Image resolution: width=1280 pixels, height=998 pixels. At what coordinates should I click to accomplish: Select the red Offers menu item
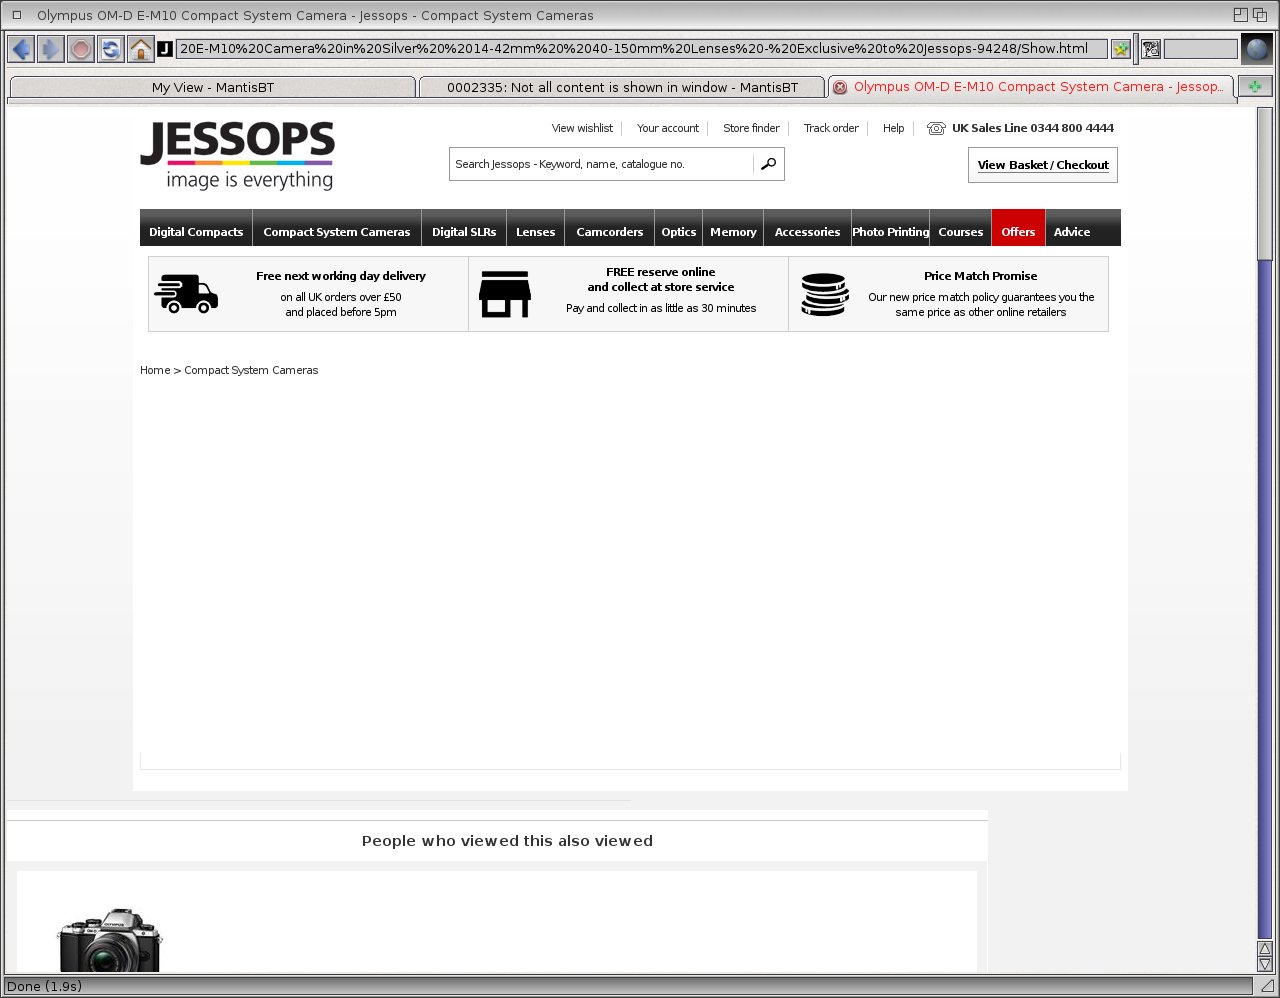1018,232
